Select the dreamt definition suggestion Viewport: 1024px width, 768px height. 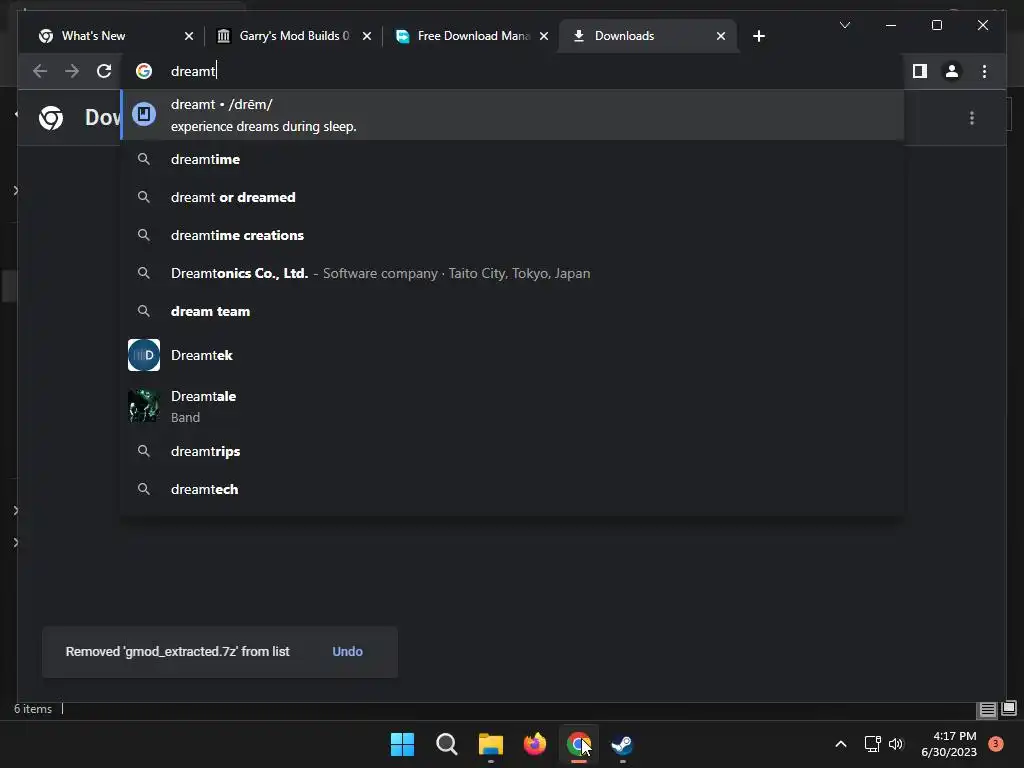513,115
